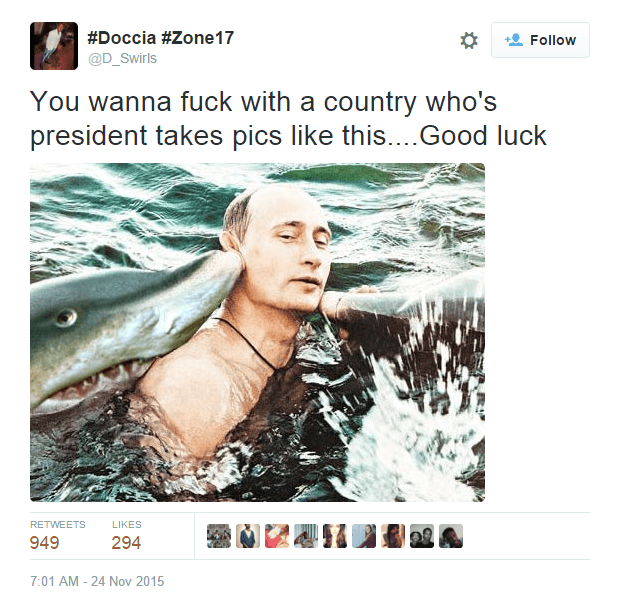View the 294 likes count
The width and height of the screenshot is (624, 598).
coord(126,543)
